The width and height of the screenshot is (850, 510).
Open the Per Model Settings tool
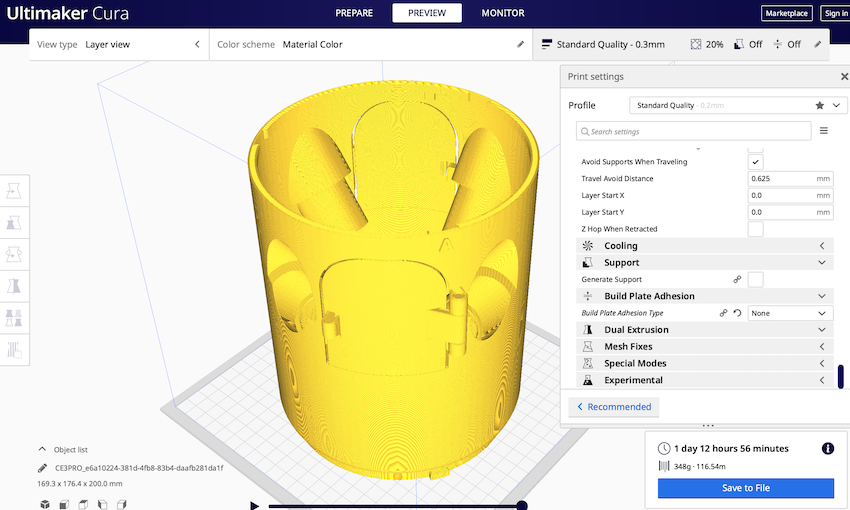tap(14, 318)
